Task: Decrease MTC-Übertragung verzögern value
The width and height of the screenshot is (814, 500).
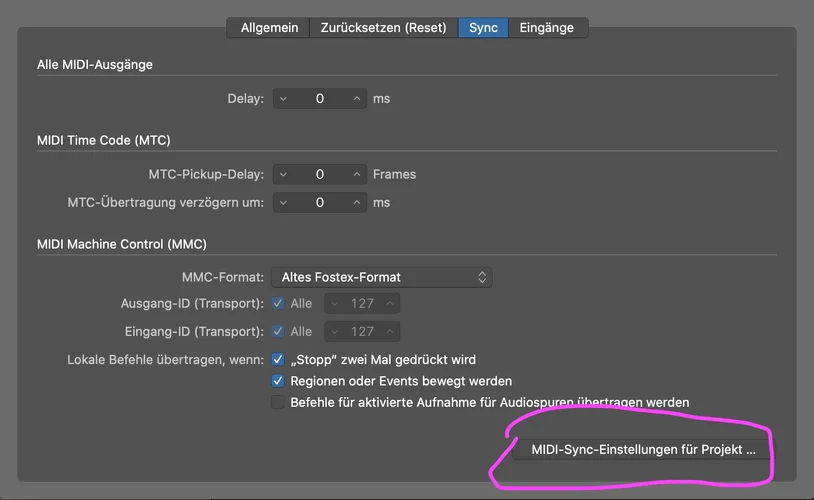Action: [283, 202]
